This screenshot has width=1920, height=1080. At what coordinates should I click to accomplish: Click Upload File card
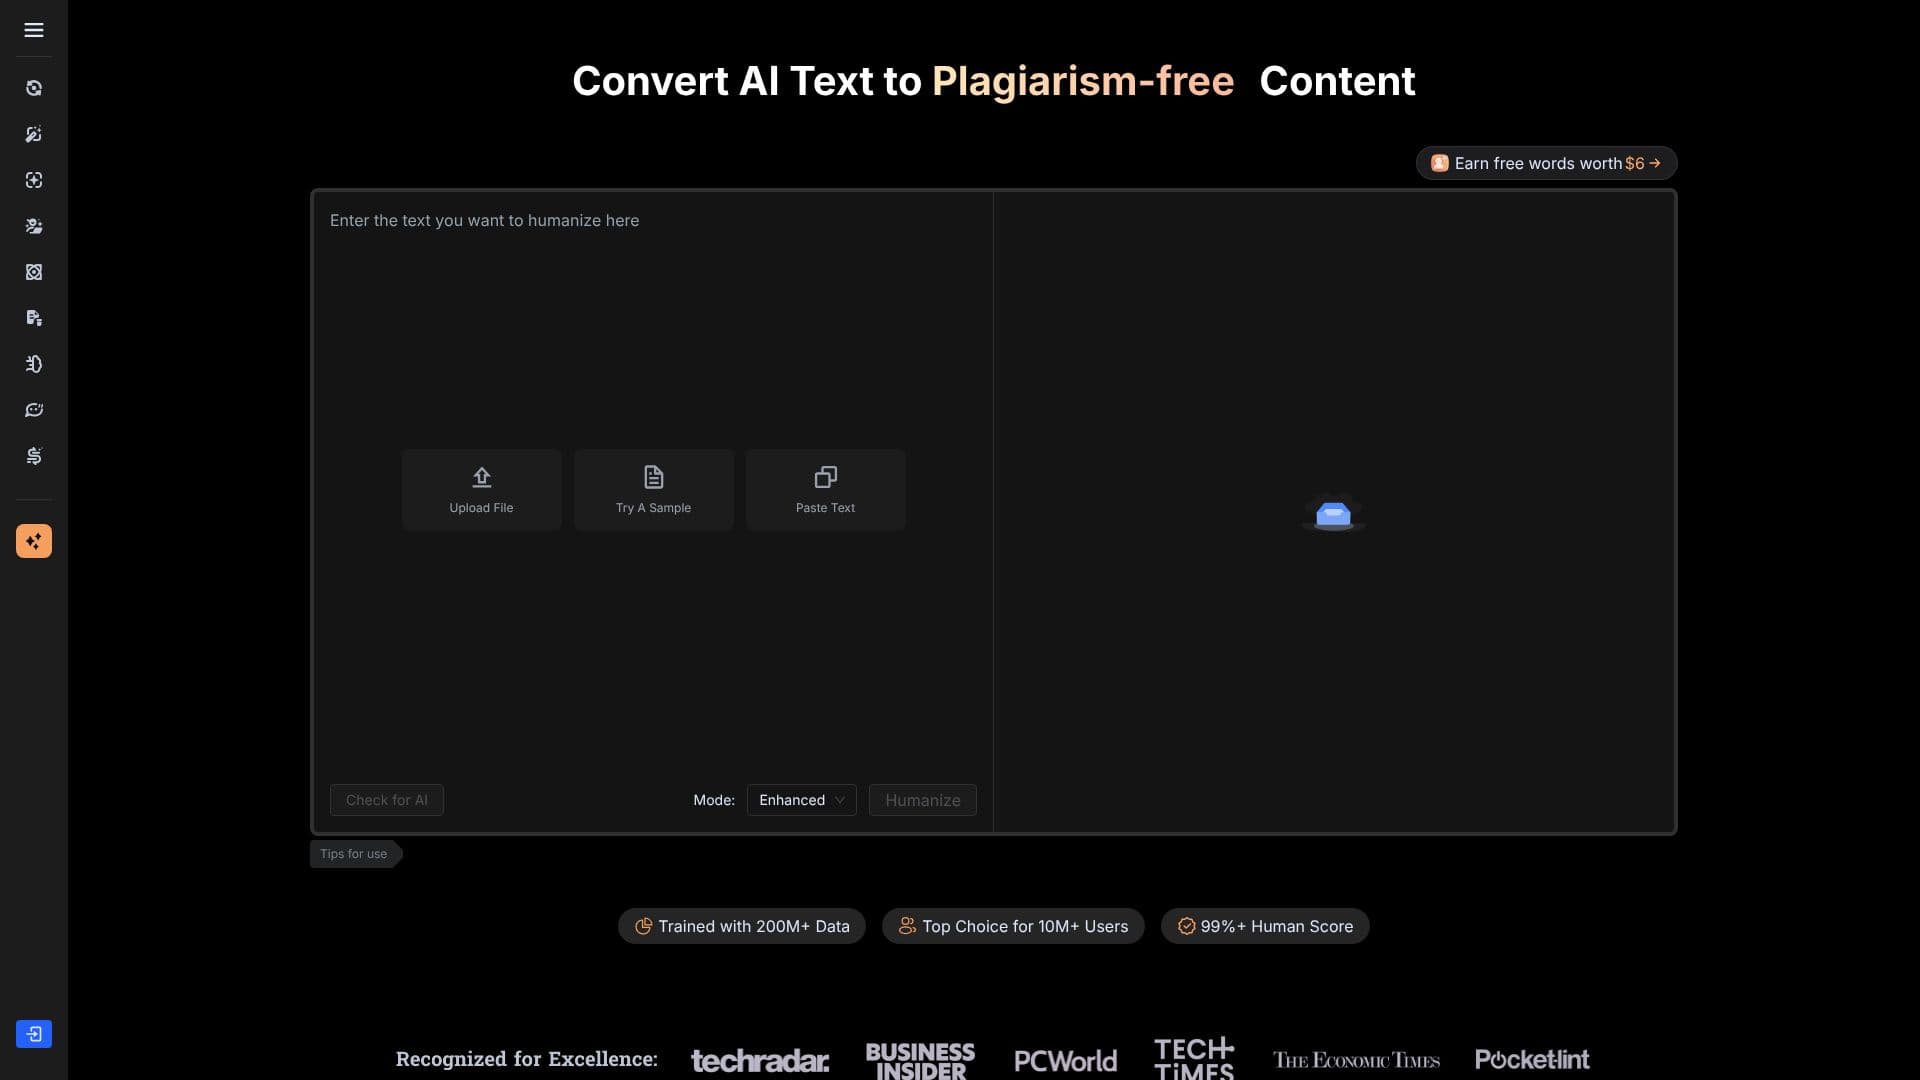point(481,490)
